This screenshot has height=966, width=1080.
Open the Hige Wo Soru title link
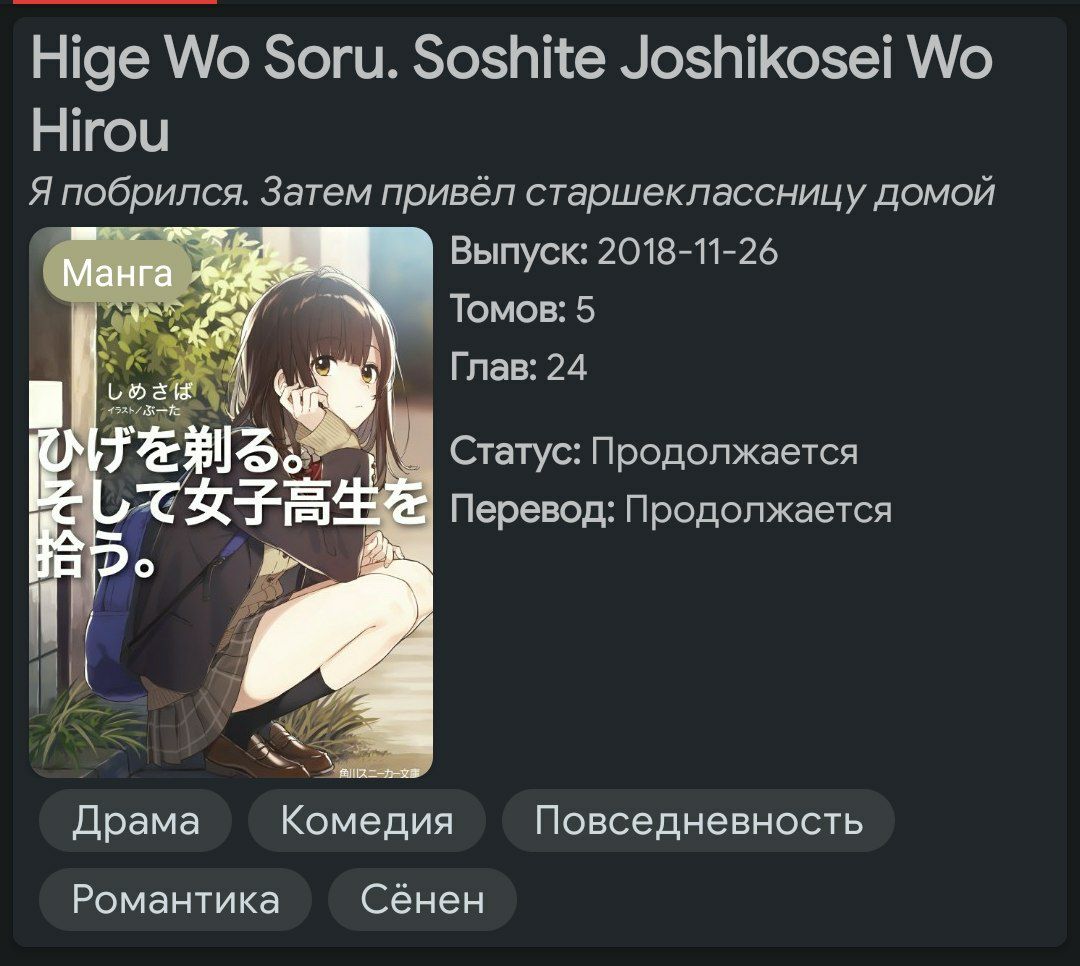click(511, 93)
